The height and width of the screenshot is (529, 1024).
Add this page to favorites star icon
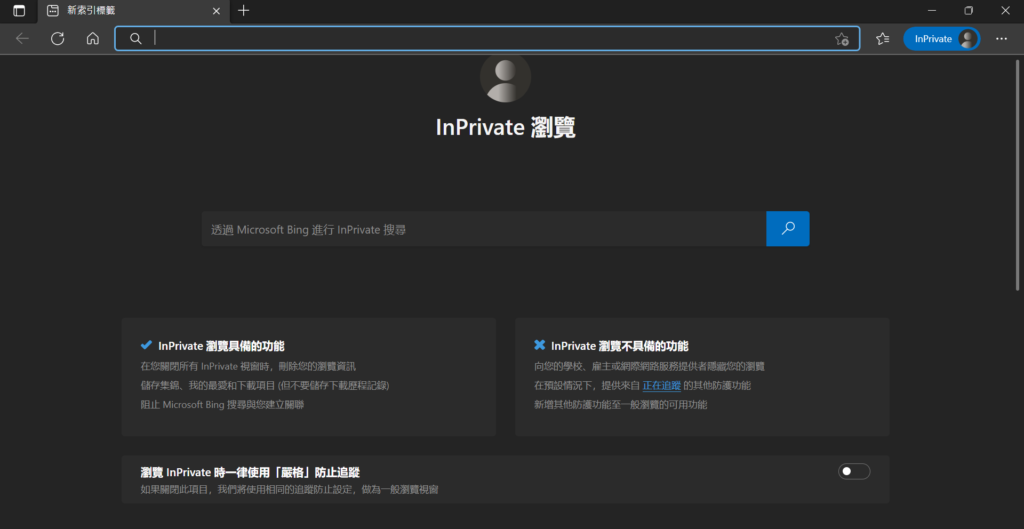[842, 39]
